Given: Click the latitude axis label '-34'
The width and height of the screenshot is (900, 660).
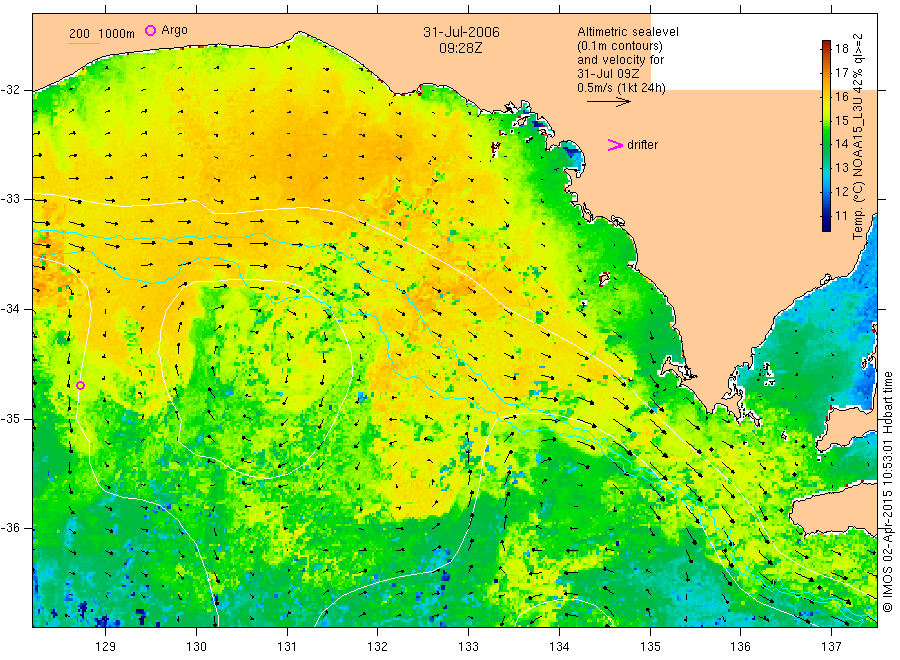Looking at the screenshot, I should (x=10, y=309).
